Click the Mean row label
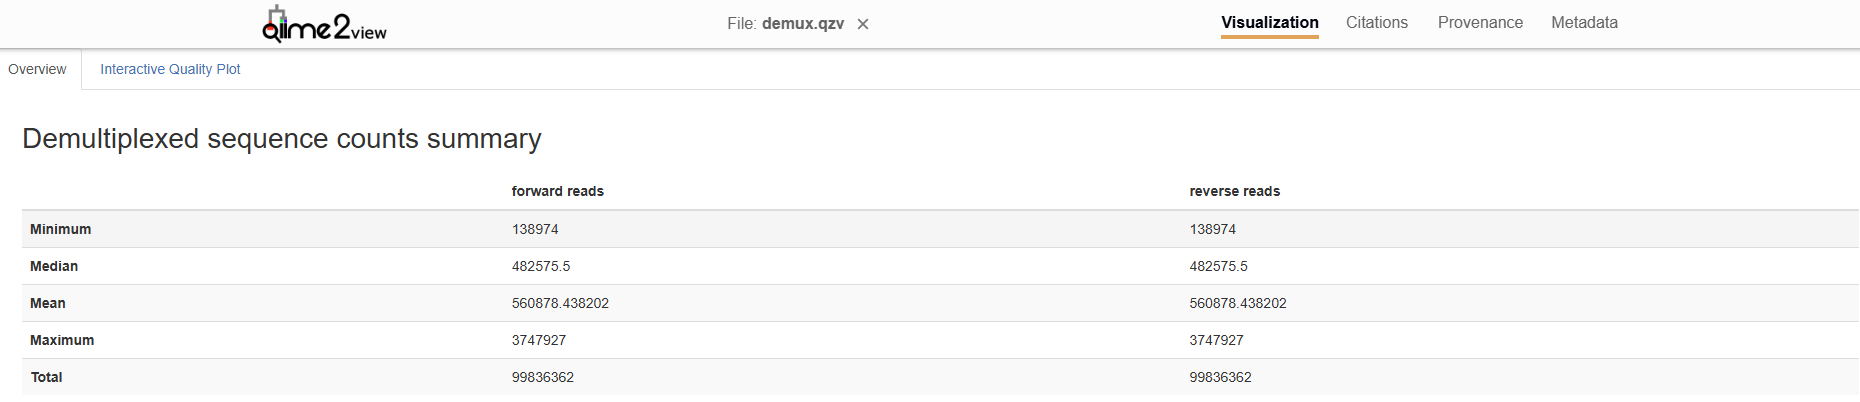 pyautogui.click(x=48, y=303)
